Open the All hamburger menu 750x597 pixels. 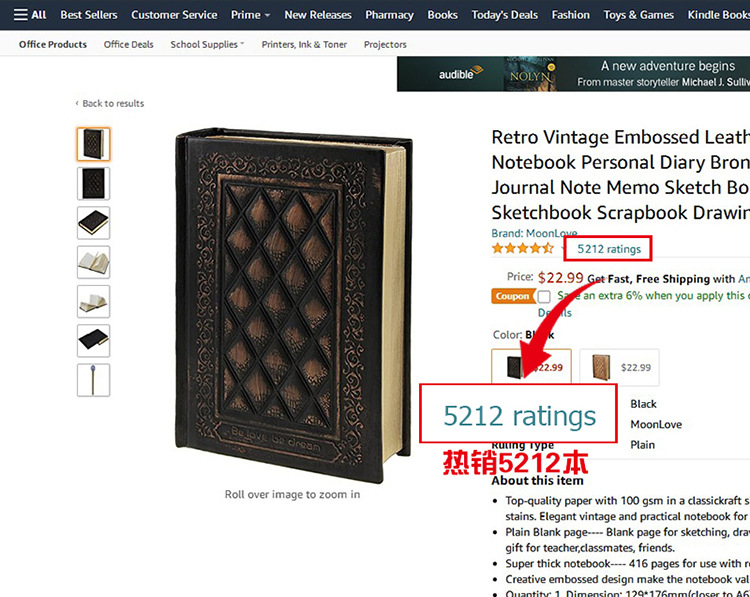pyautogui.click(x=30, y=15)
